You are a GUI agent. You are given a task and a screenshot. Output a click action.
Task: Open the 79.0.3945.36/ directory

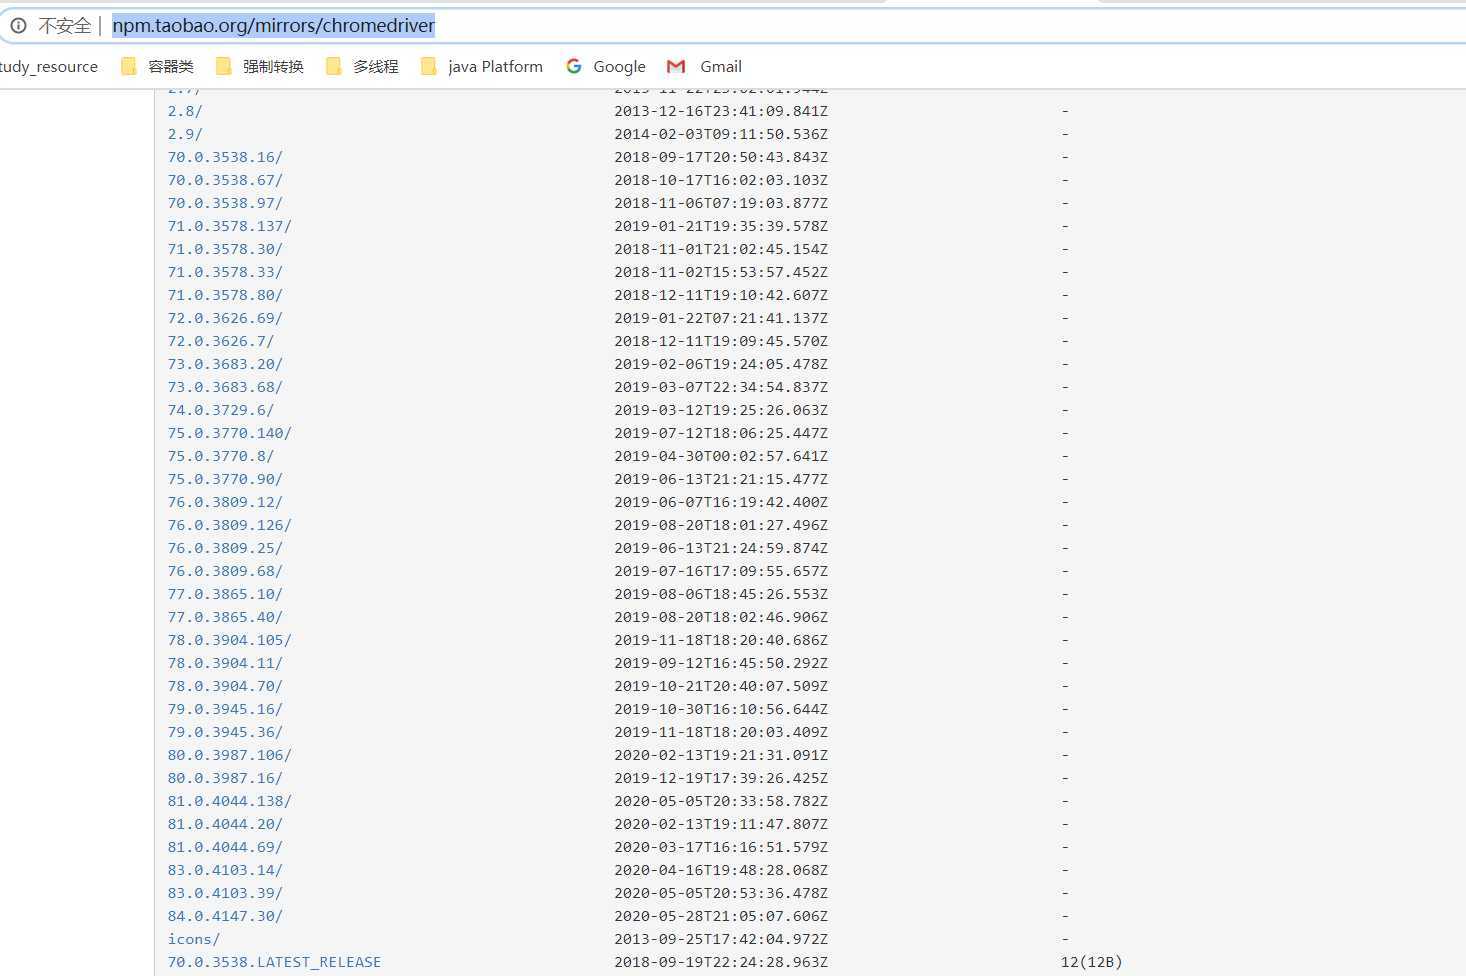(225, 732)
